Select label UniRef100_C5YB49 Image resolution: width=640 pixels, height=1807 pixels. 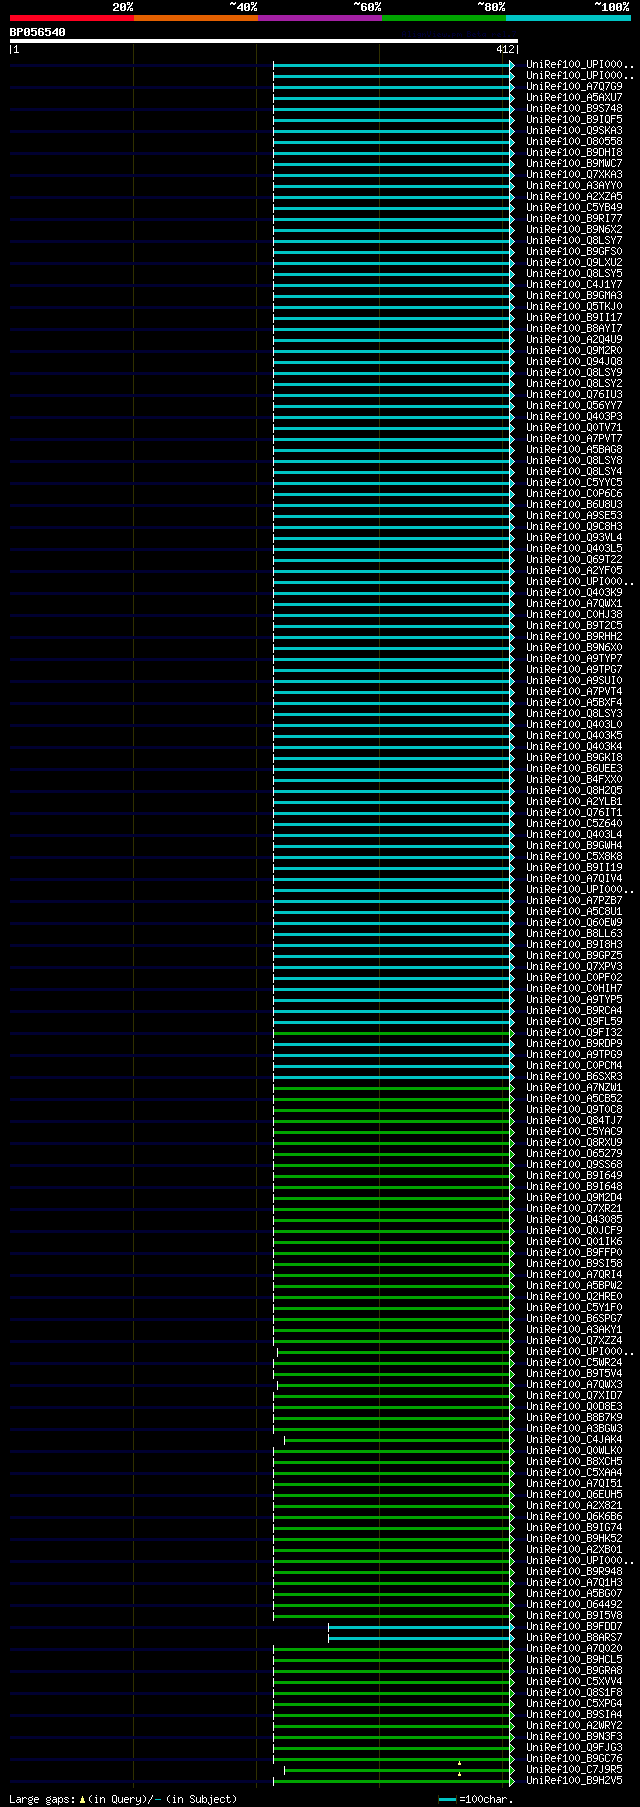(574, 208)
